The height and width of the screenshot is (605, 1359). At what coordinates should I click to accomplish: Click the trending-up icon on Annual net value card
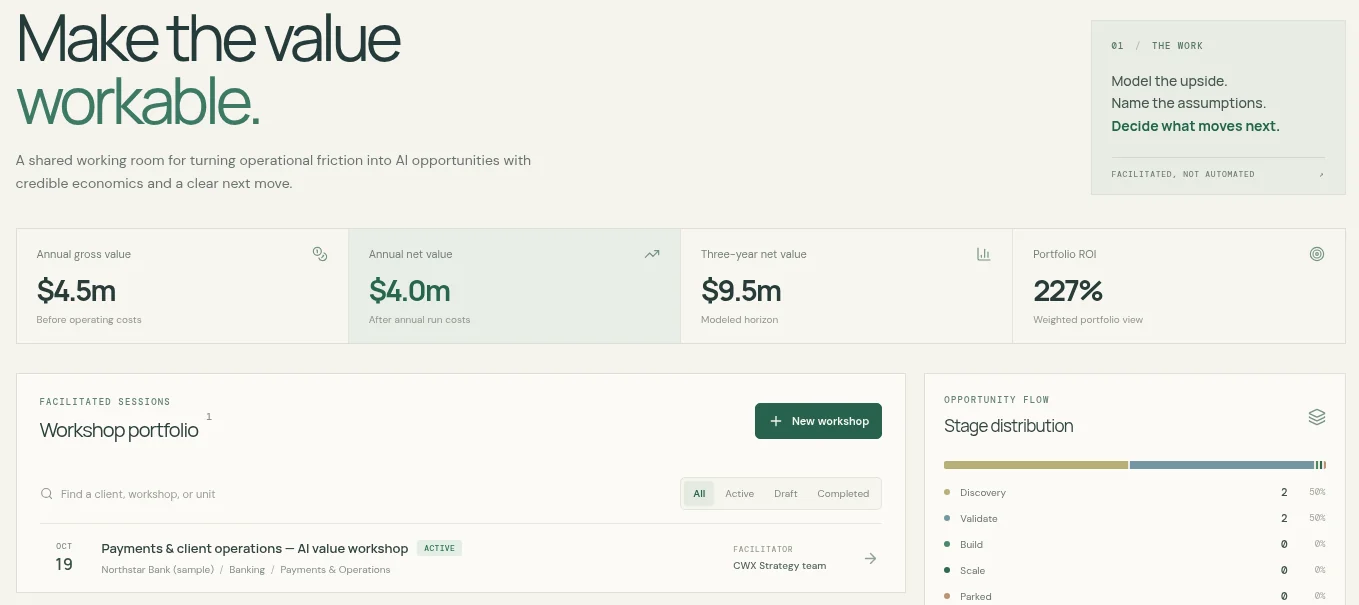[x=652, y=254]
